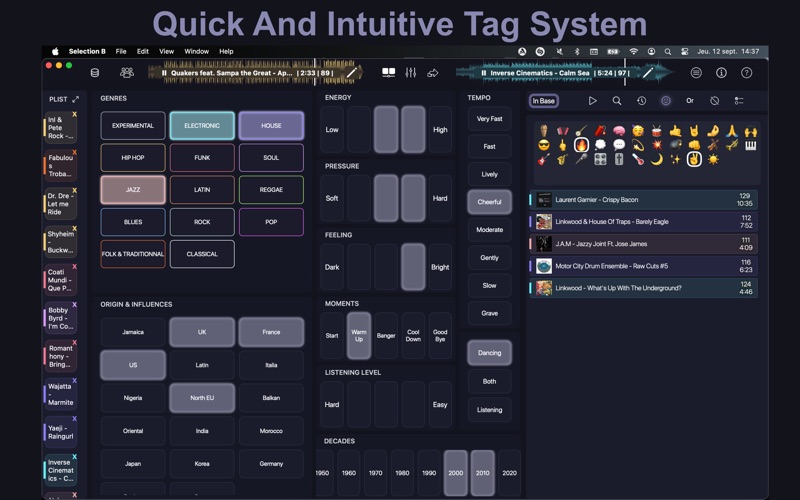Open the Window menu

click(x=196, y=51)
